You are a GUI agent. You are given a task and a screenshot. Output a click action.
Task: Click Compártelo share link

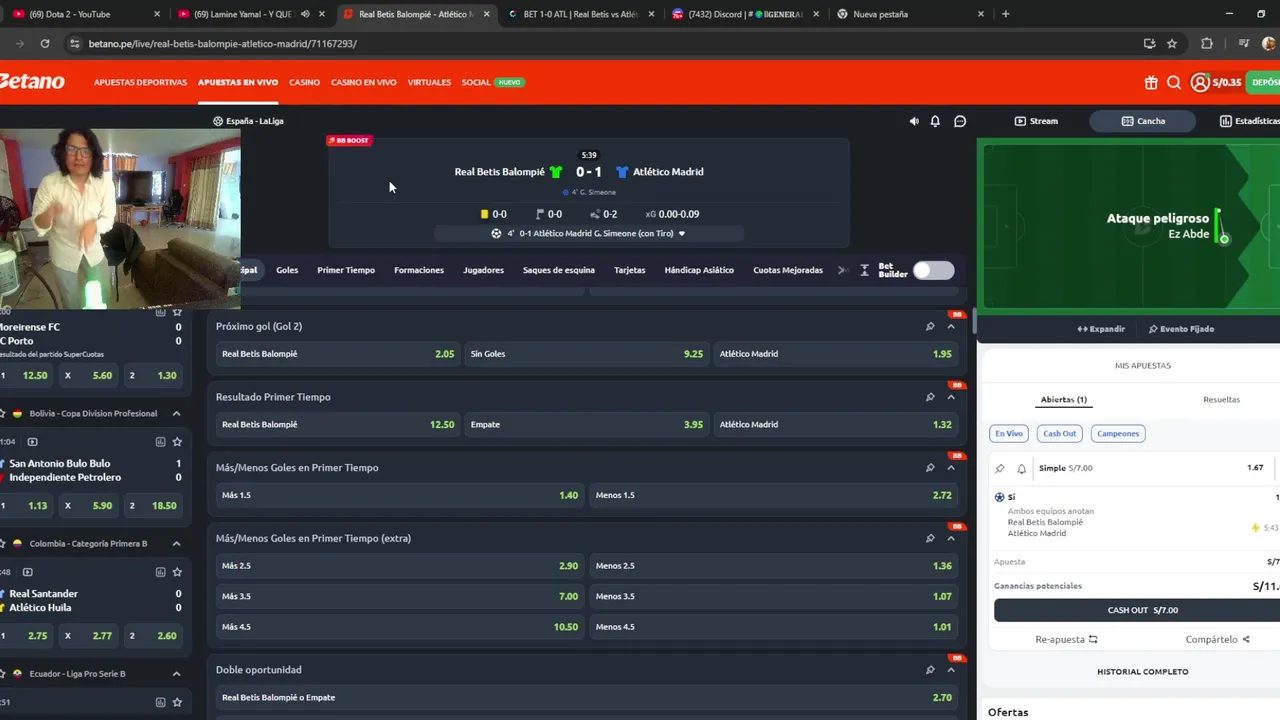[1218, 639]
